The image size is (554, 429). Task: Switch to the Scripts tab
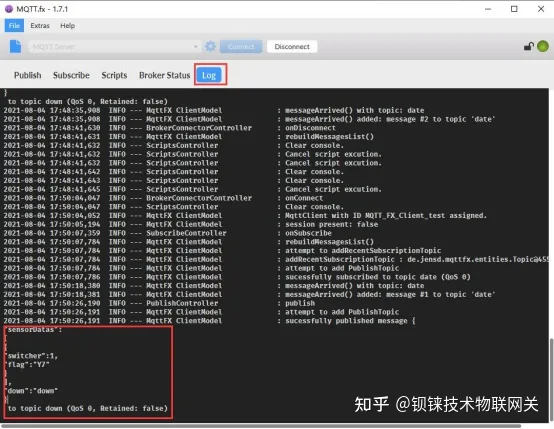click(114, 75)
